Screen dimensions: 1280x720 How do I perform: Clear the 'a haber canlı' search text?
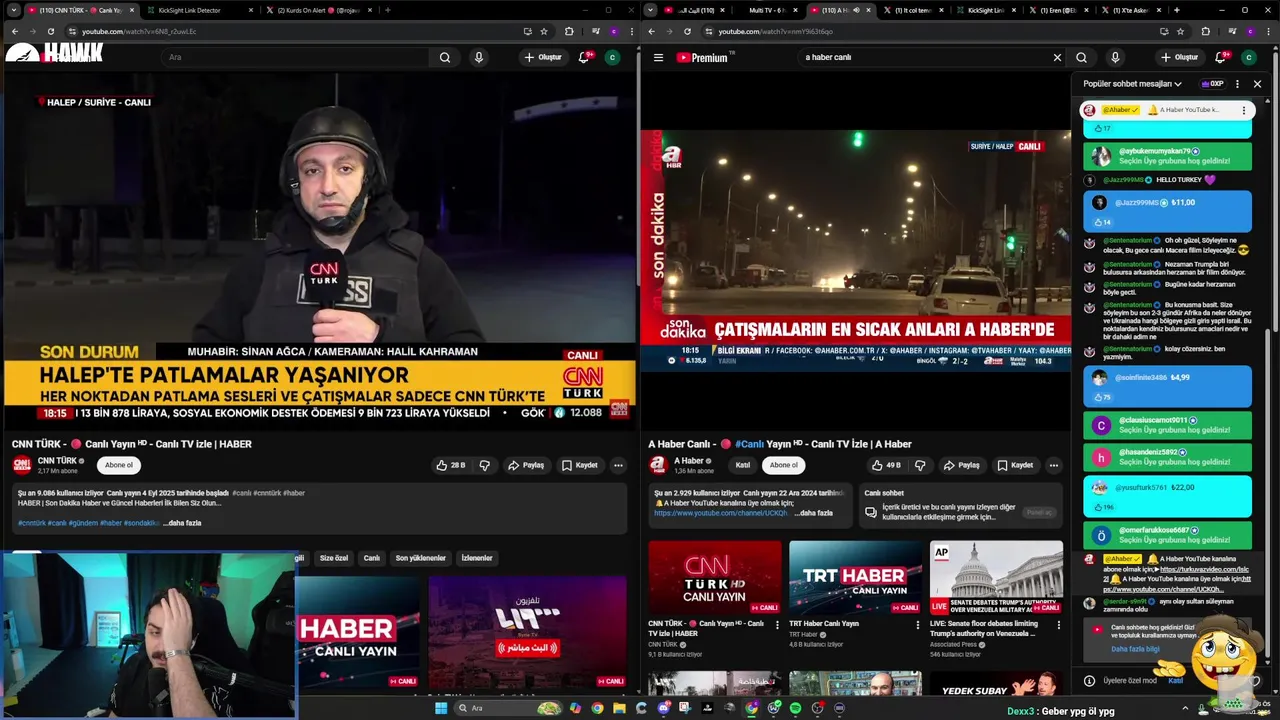(x=1057, y=57)
